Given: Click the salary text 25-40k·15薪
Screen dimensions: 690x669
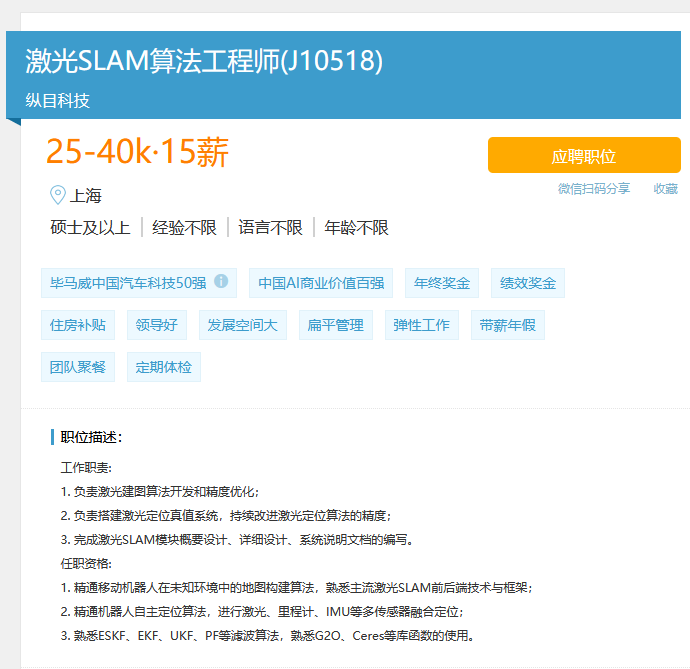Looking at the screenshot, I should (x=137, y=152).
